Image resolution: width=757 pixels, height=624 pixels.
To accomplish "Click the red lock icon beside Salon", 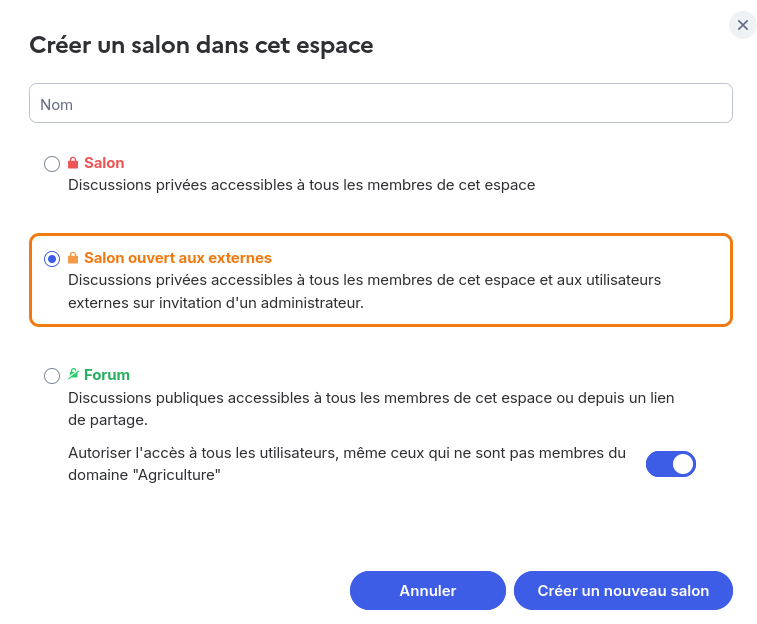I will [x=73, y=163].
